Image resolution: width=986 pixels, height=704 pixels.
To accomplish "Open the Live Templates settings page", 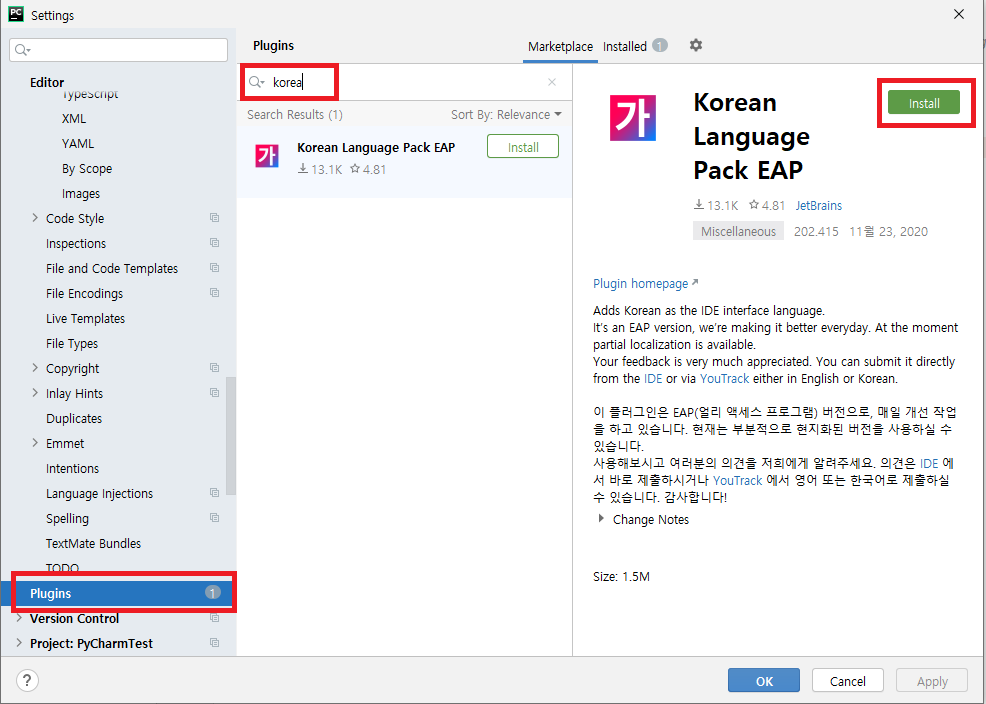I will (x=86, y=319).
